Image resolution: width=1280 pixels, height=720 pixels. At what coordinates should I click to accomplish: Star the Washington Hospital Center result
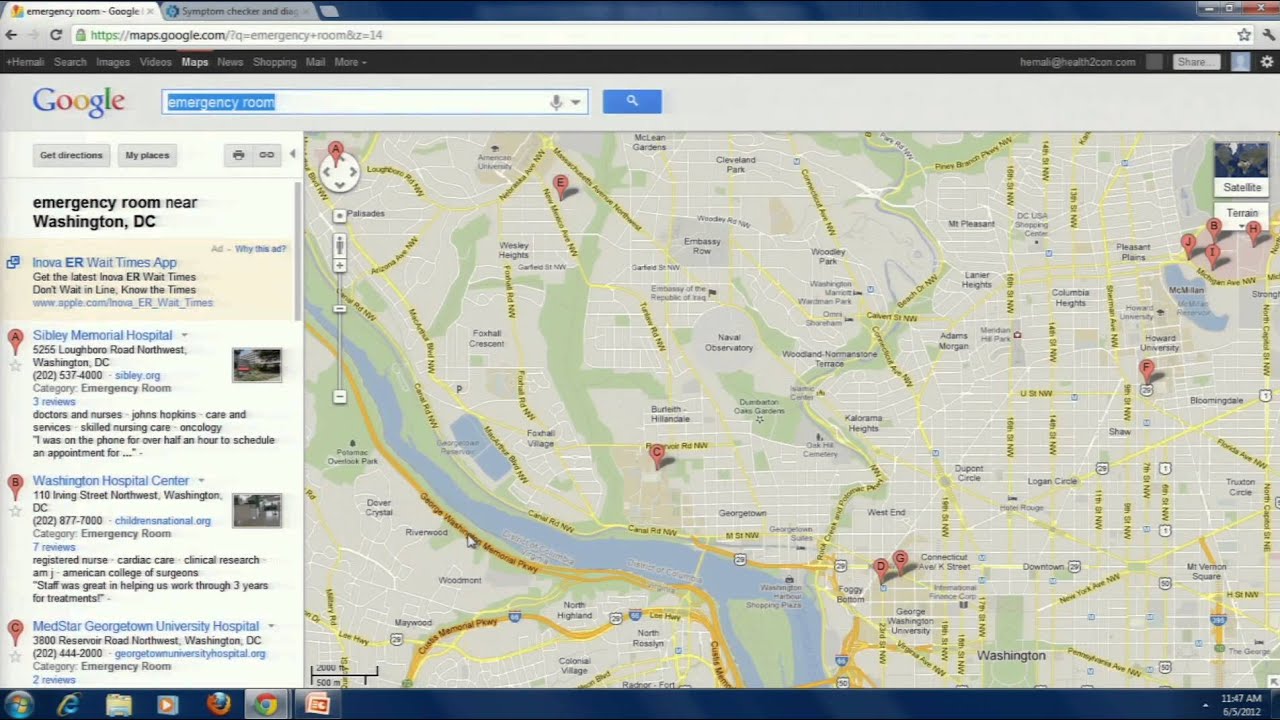tap(15, 512)
